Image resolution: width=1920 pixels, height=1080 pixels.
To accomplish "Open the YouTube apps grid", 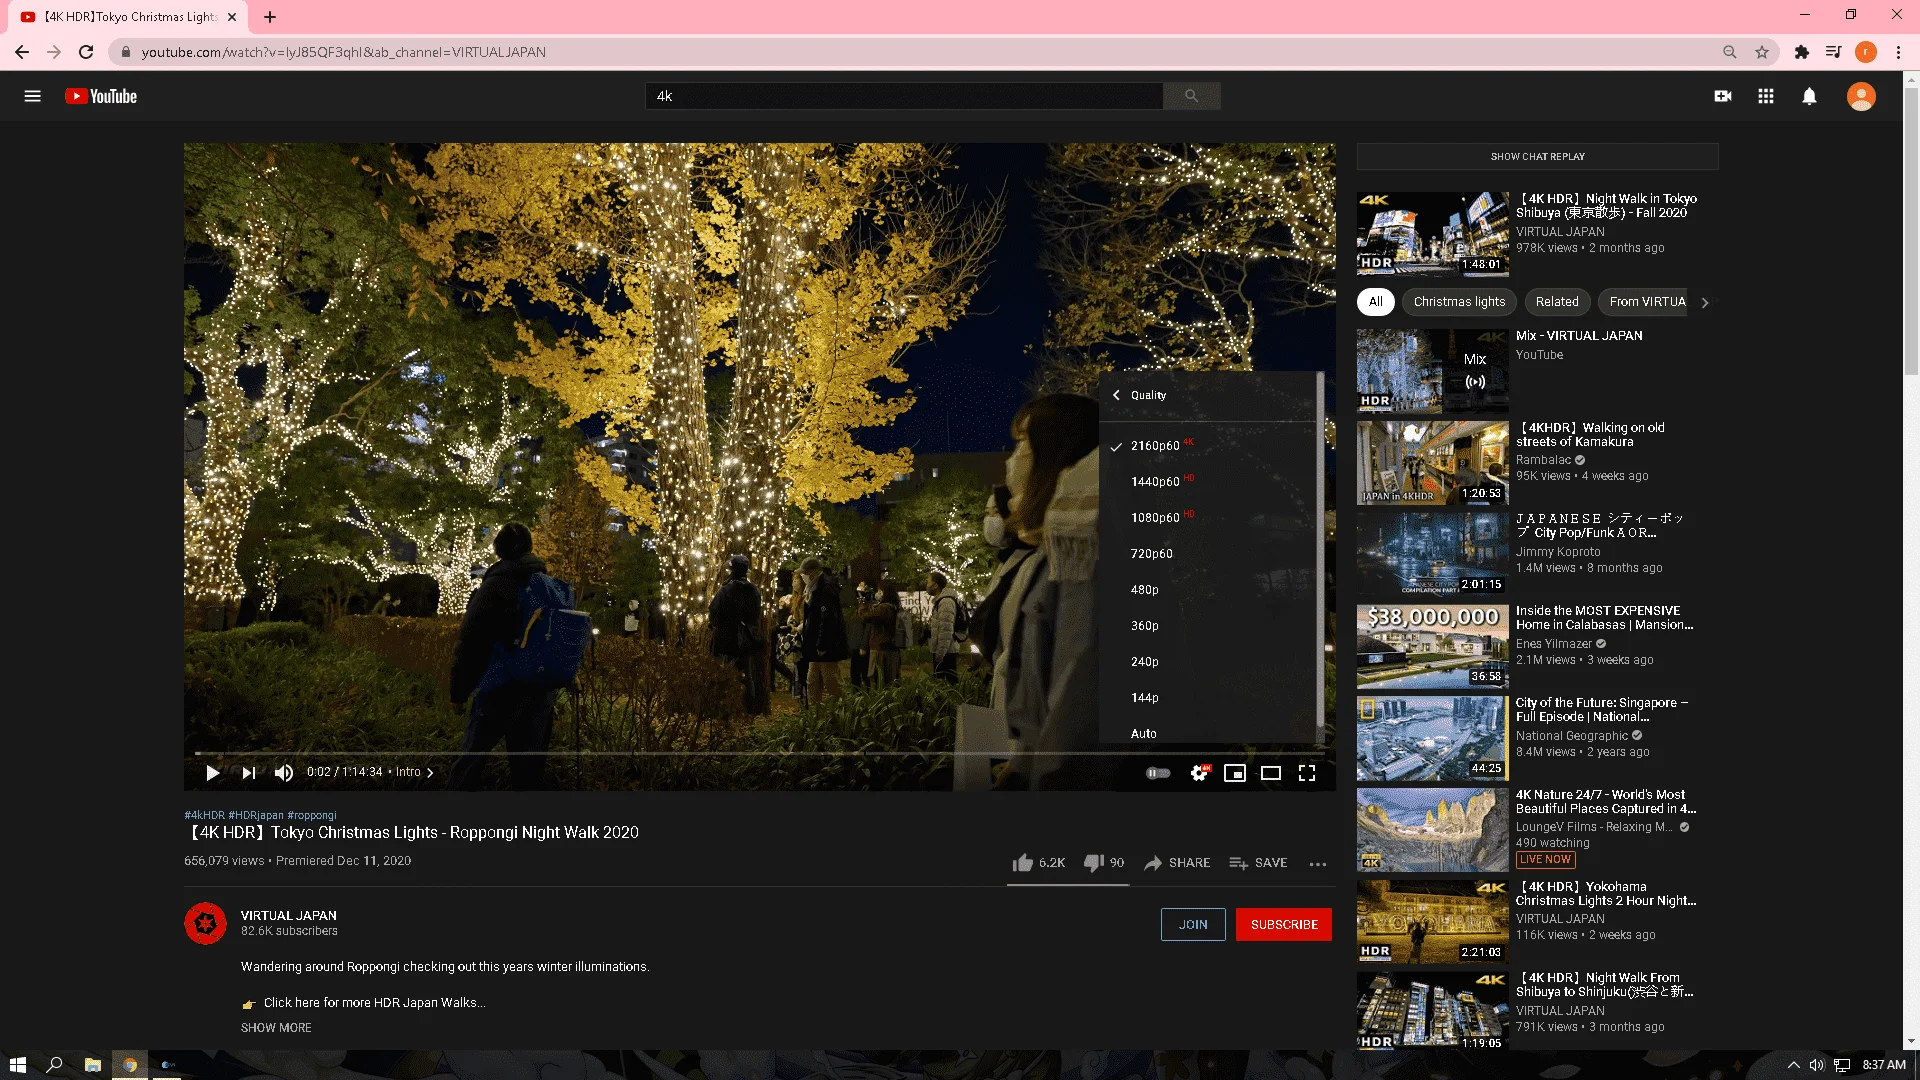I will pos(1766,96).
